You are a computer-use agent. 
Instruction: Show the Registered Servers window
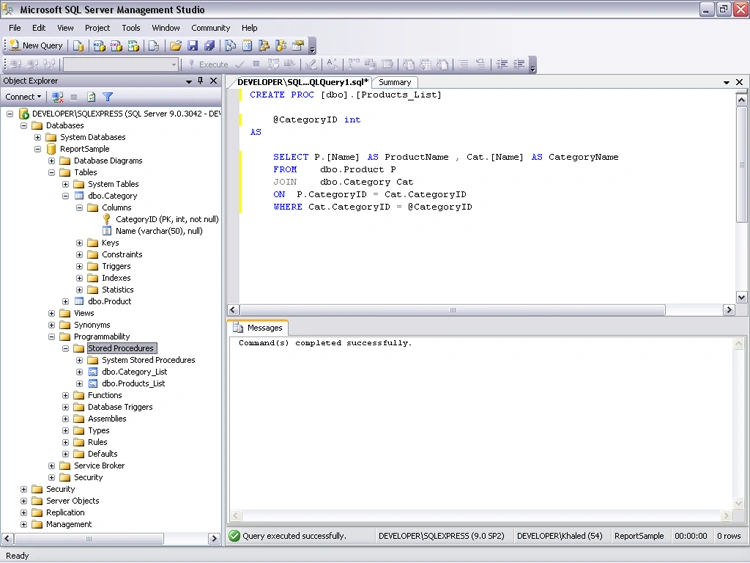point(231,45)
